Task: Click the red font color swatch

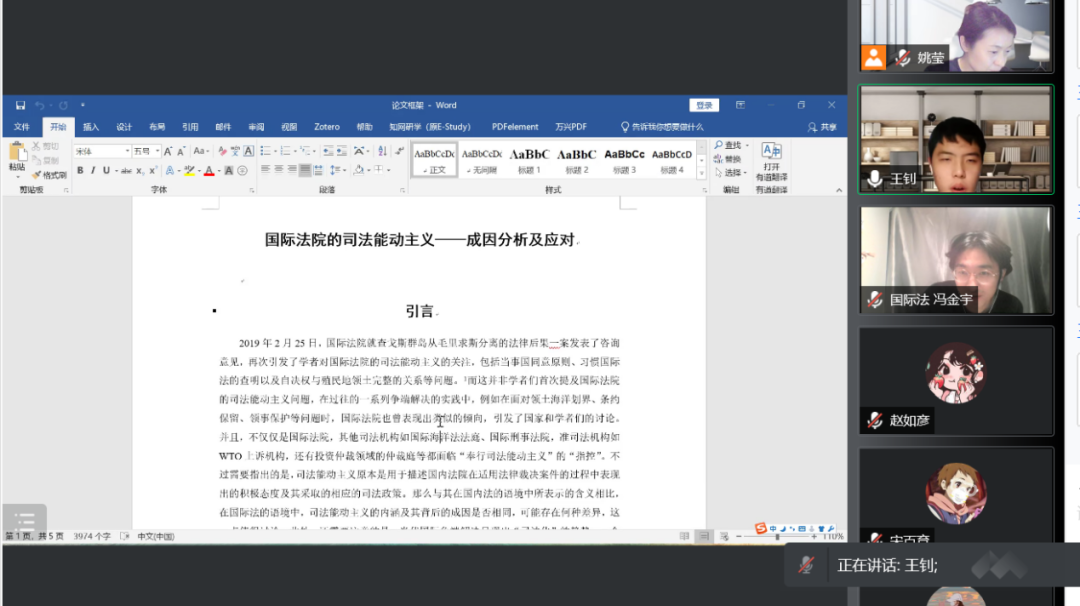Action: [x=209, y=171]
